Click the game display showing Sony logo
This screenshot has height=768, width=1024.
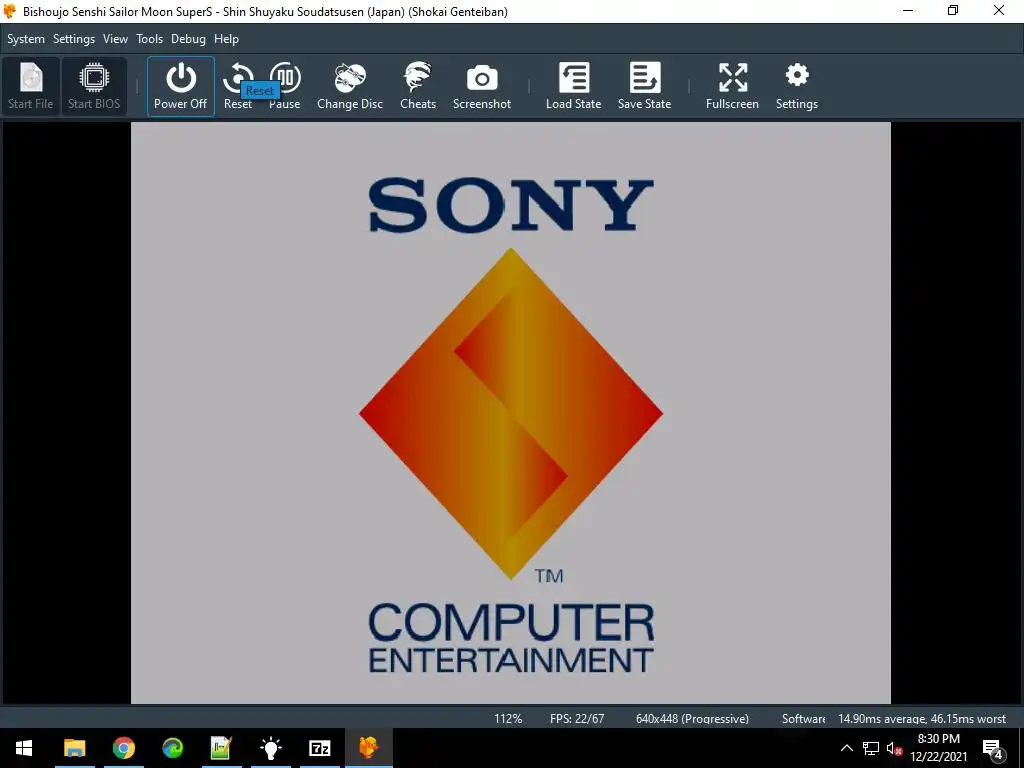pos(511,413)
